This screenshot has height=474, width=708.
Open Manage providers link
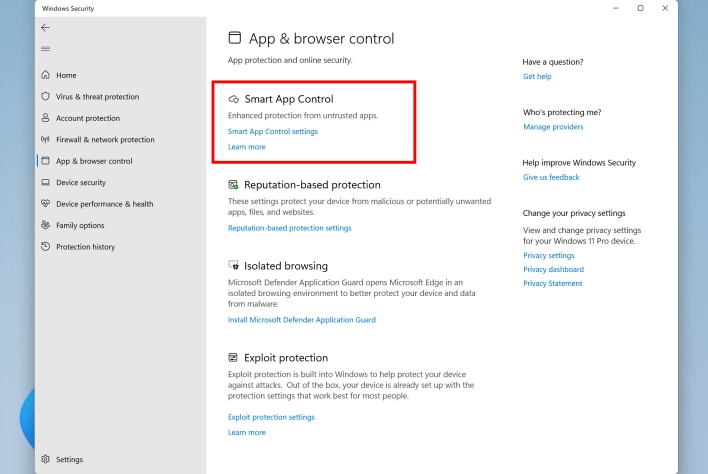[x=553, y=127]
